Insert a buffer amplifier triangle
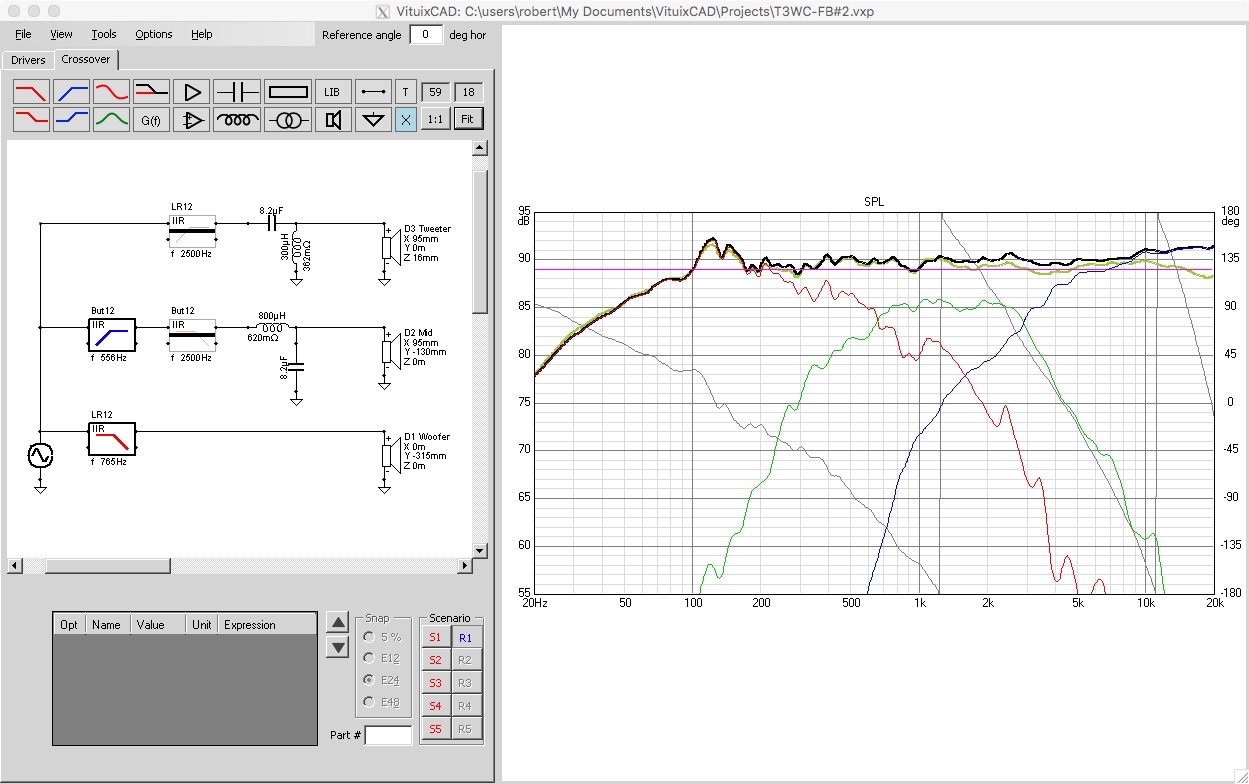1249x784 pixels. [x=191, y=92]
